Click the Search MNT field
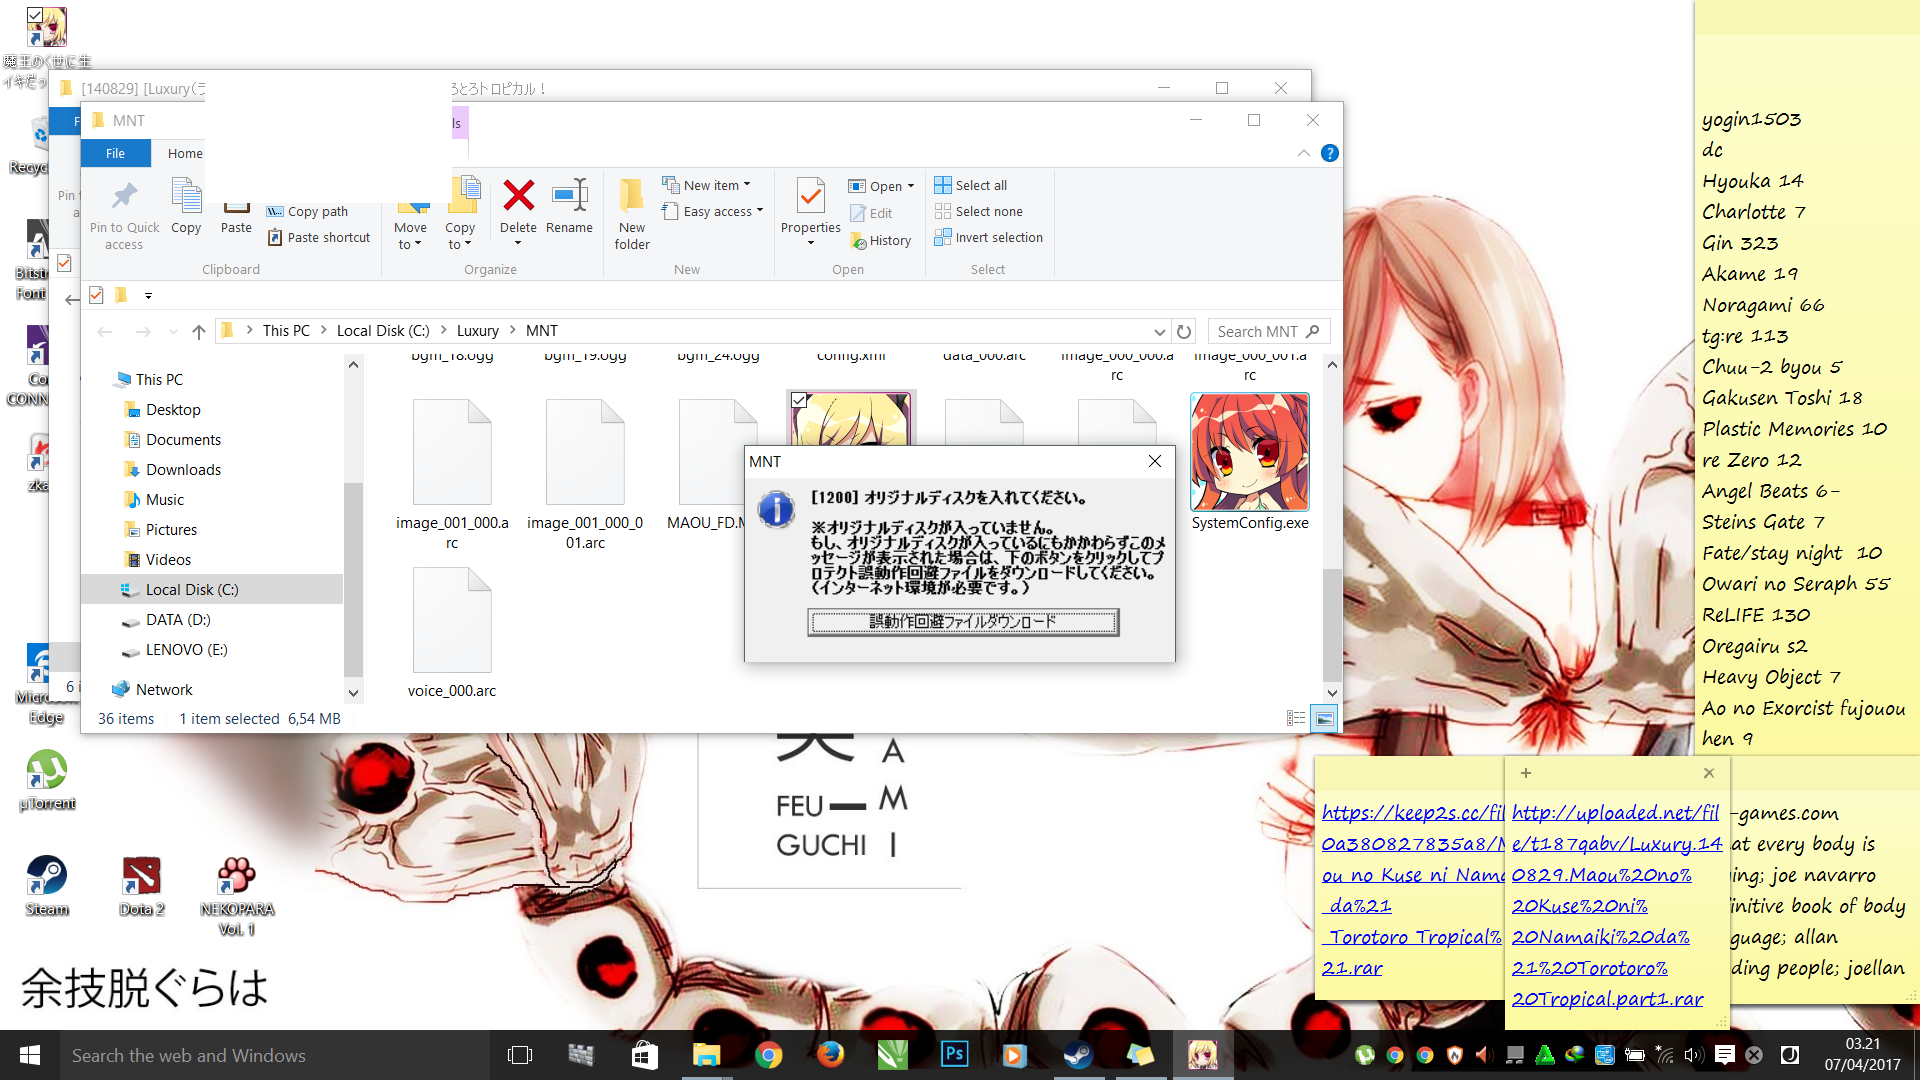This screenshot has height=1080, width=1920. pos(1268,331)
